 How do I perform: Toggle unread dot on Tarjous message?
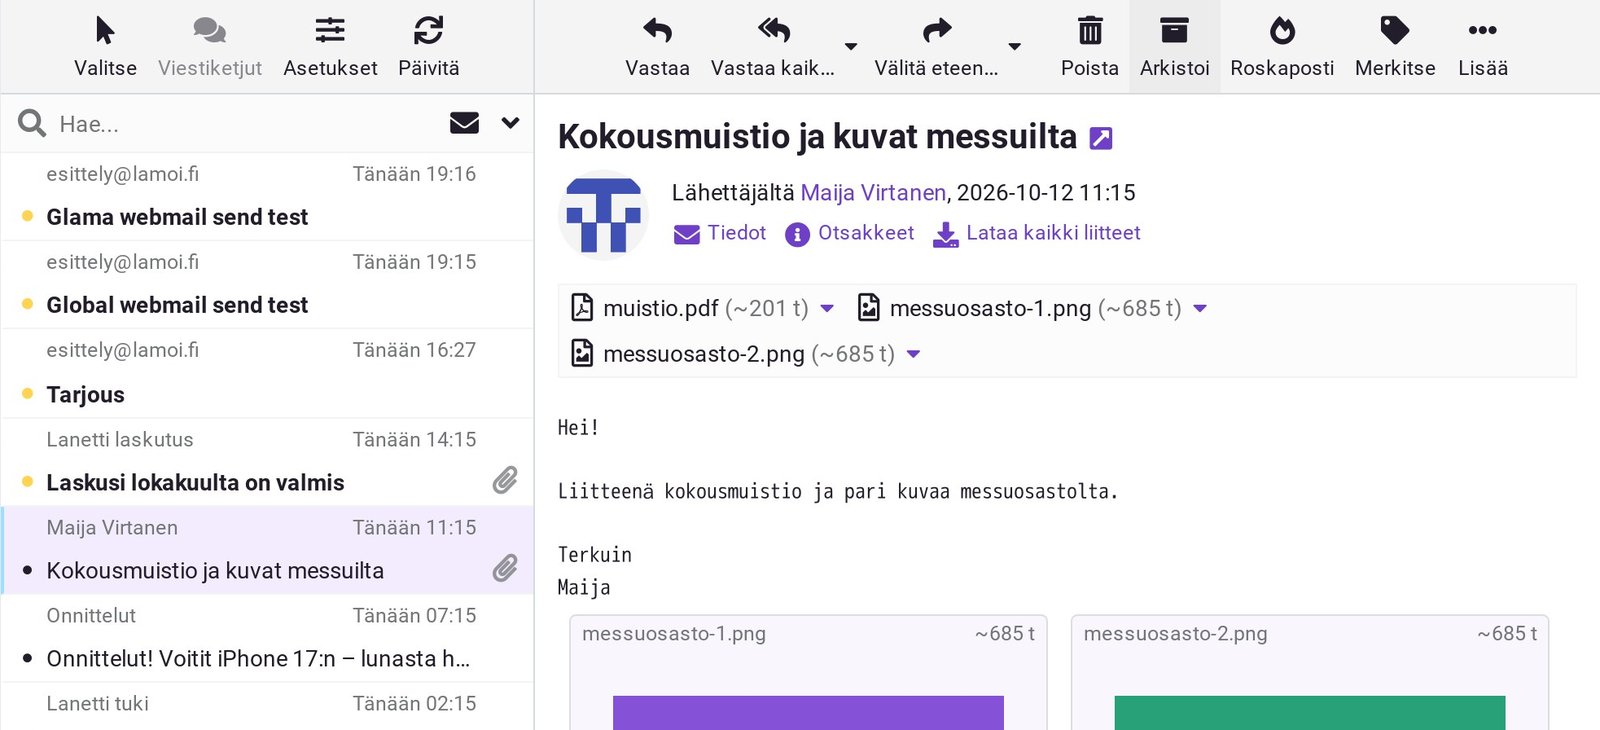(x=27, y=394)
